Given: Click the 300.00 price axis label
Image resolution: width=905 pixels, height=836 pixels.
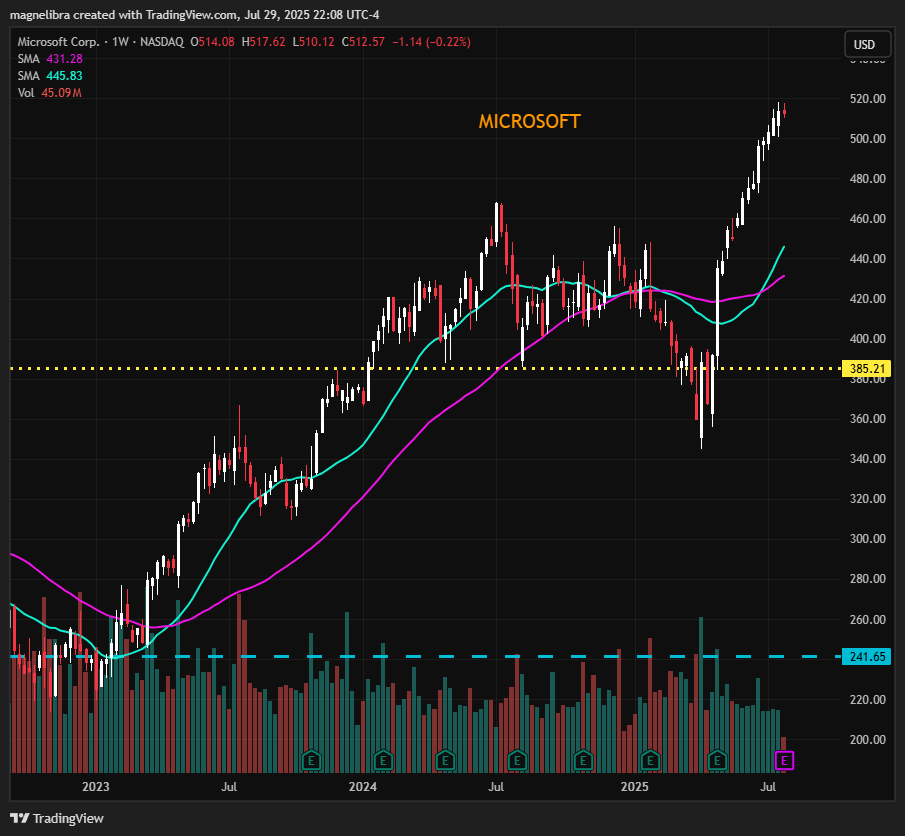Looking at the screenshot, I should point(867,539).
